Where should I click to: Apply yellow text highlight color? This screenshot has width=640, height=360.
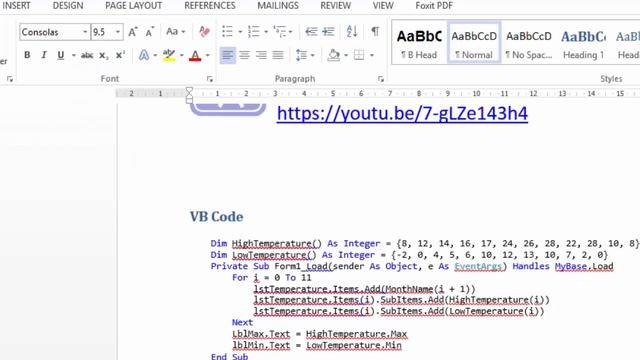pyautogui.click(x=169, y=55)
